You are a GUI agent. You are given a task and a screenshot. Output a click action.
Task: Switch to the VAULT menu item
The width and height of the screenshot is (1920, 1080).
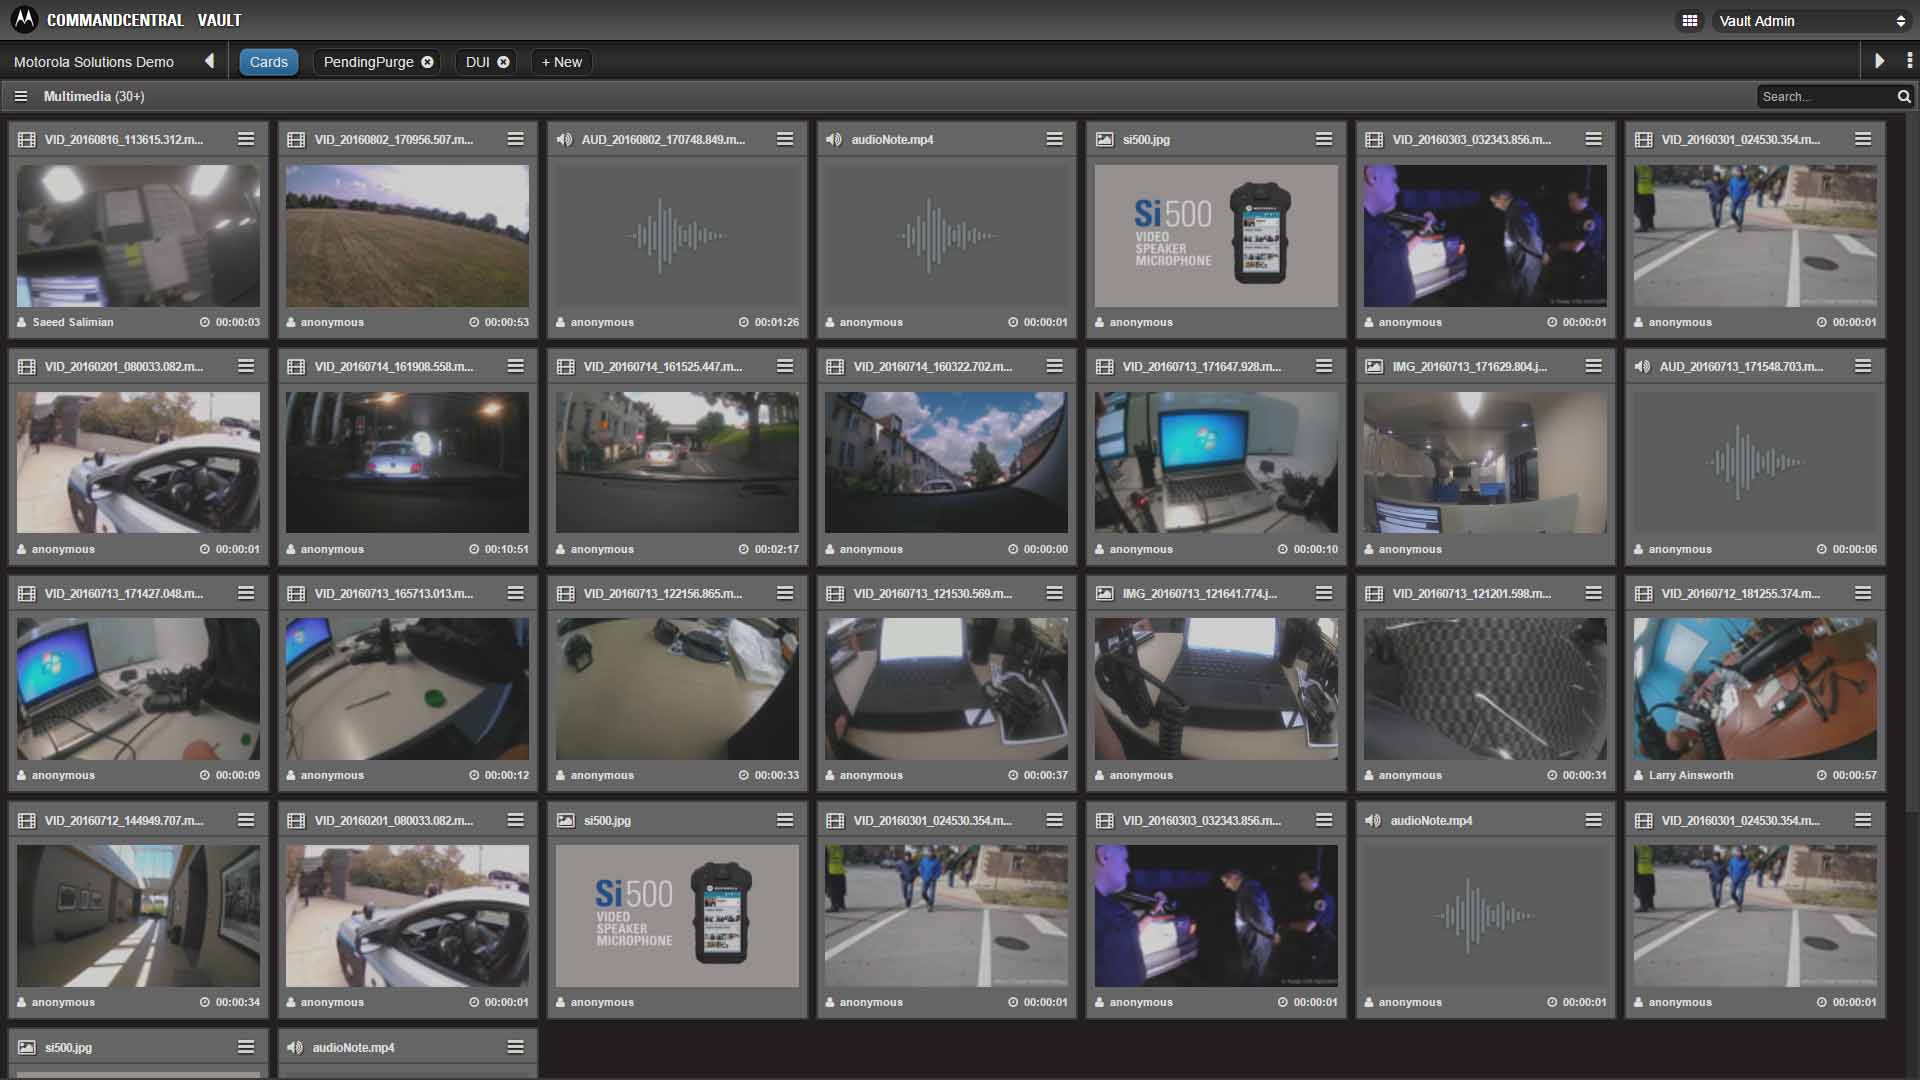pos(221,19)
